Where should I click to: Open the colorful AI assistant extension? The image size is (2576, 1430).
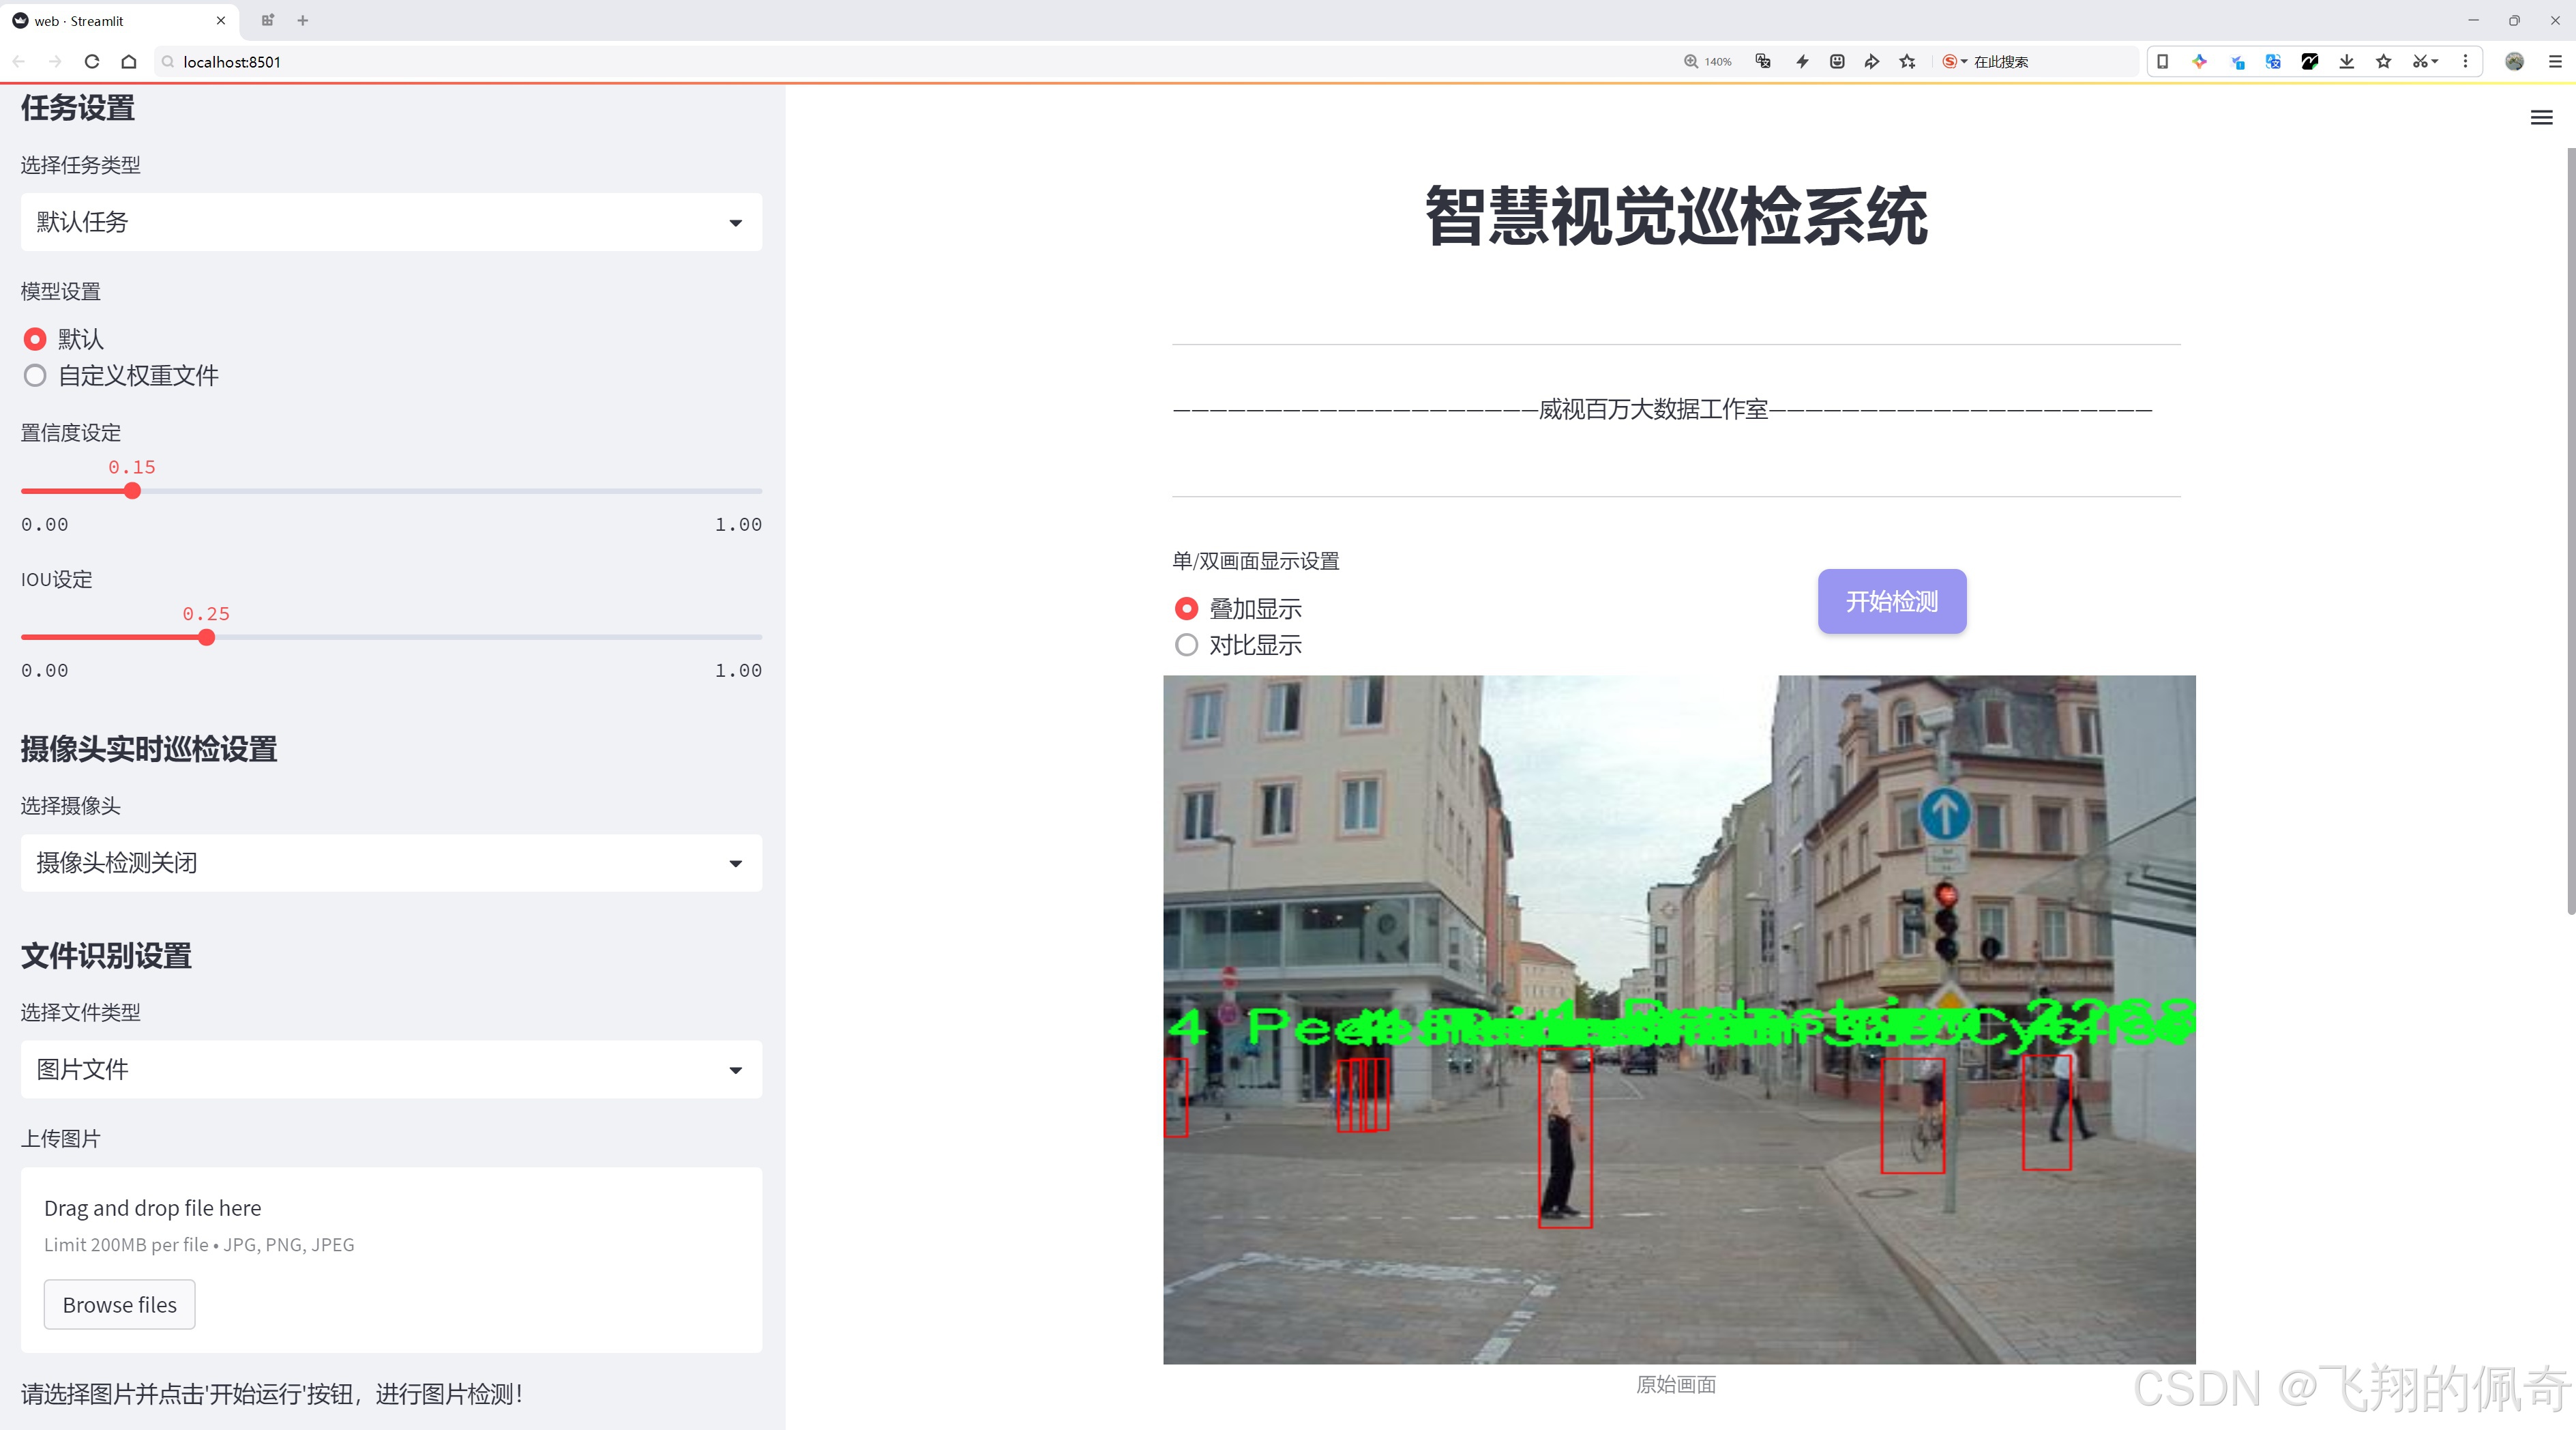pyautogui.click(x=2199, y=61)
